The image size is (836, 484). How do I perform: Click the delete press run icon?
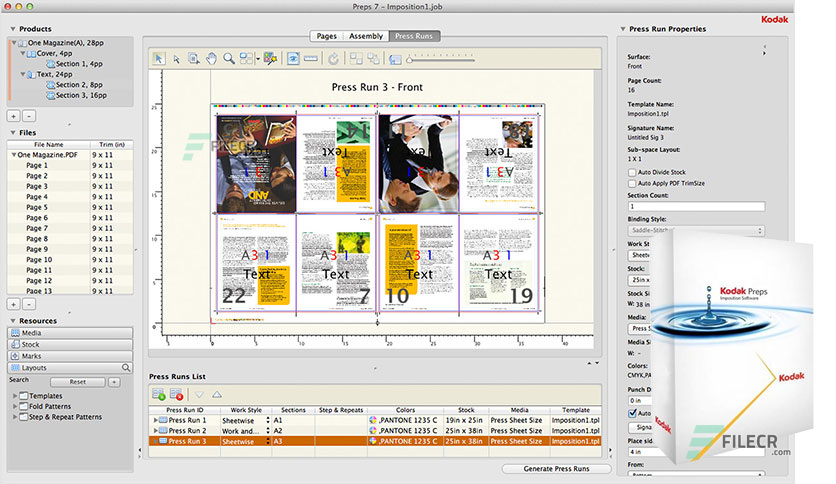(x=177, y=395)
